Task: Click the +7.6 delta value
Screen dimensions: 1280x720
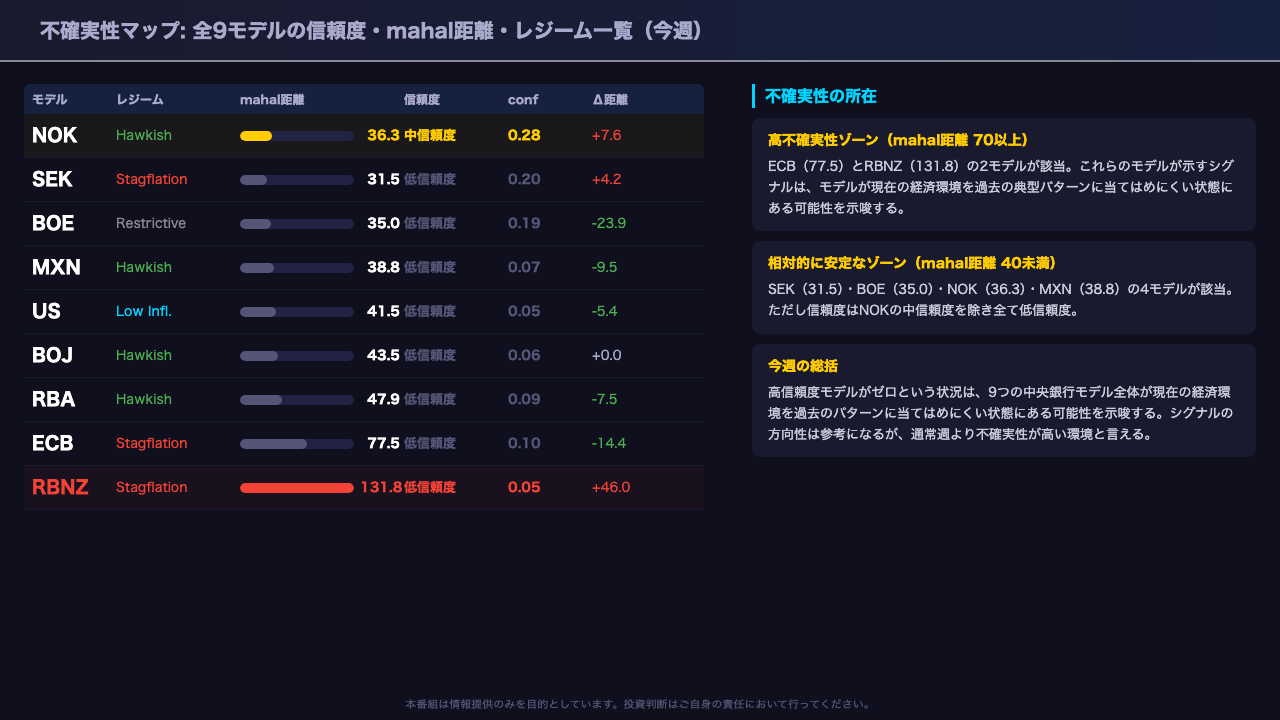Action: [x=607, y=135]
